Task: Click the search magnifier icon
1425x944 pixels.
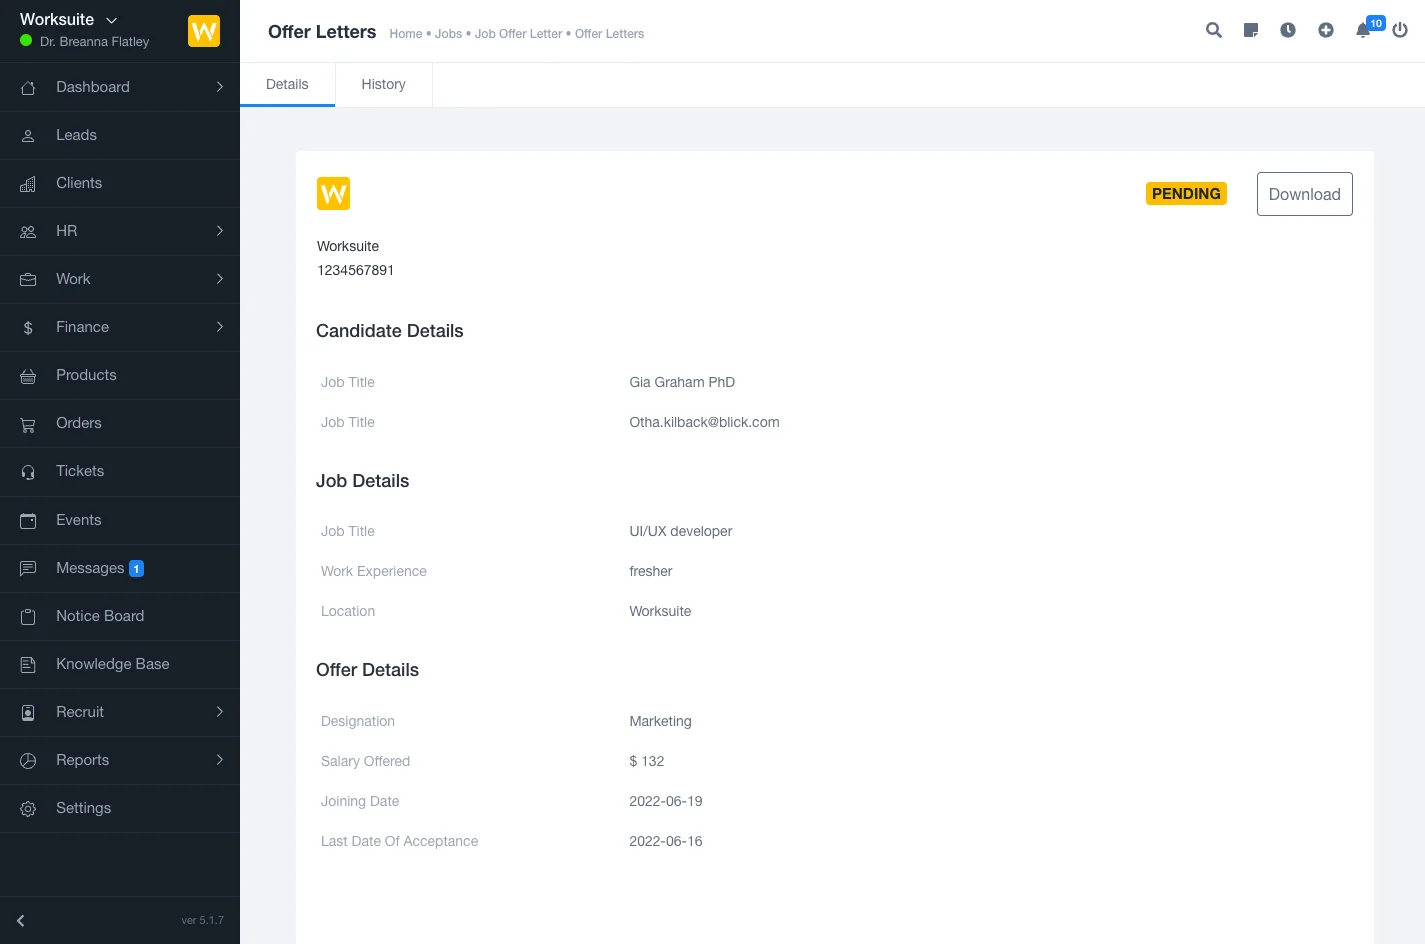Action: (x=1213, y=30)
